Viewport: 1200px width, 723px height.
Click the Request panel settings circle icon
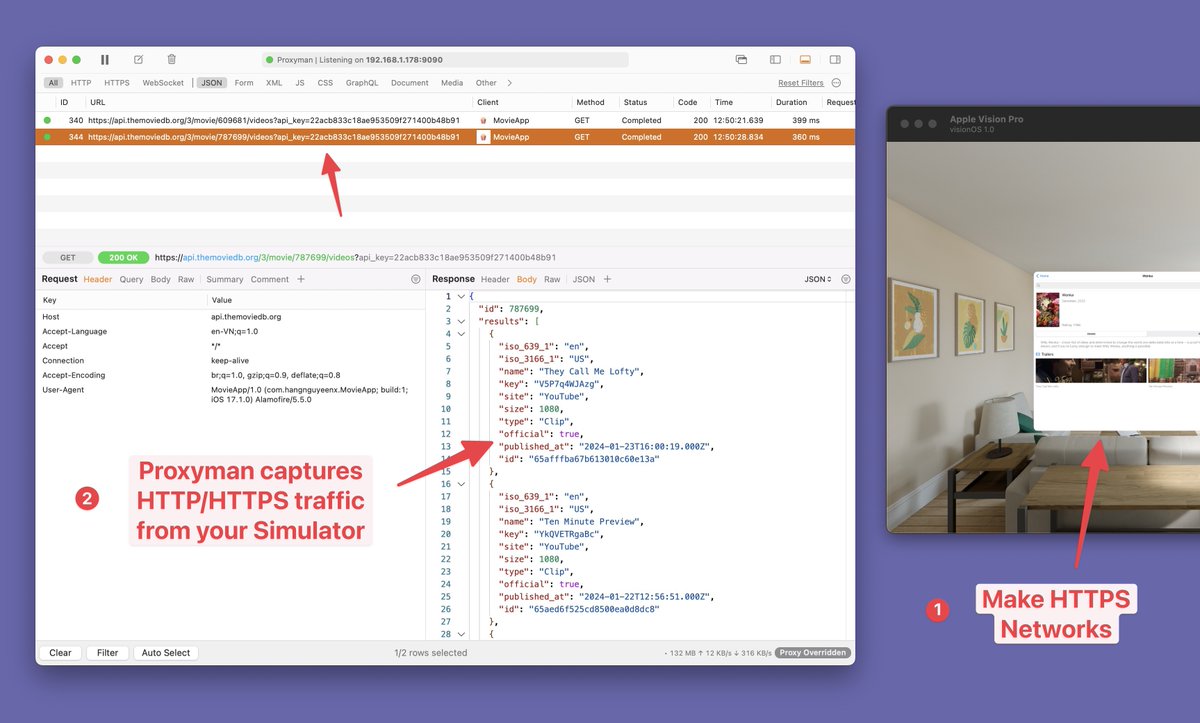click(416, 280)
